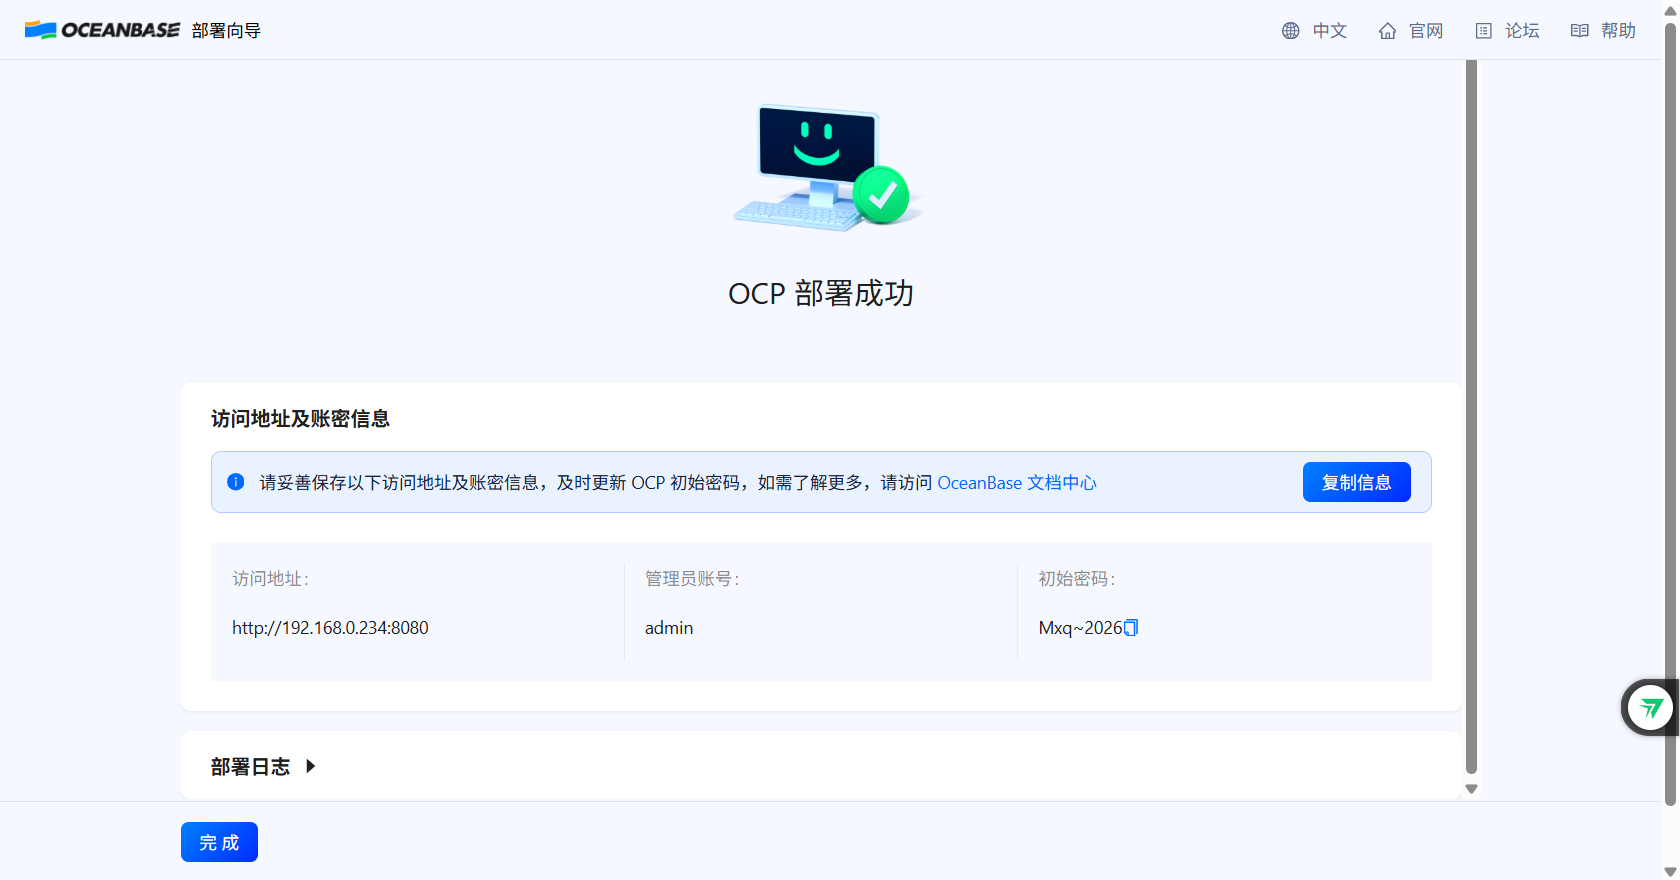This screenshot has height=880, width=1680.
Task: Select the admin account value
Action: [669, 628]
